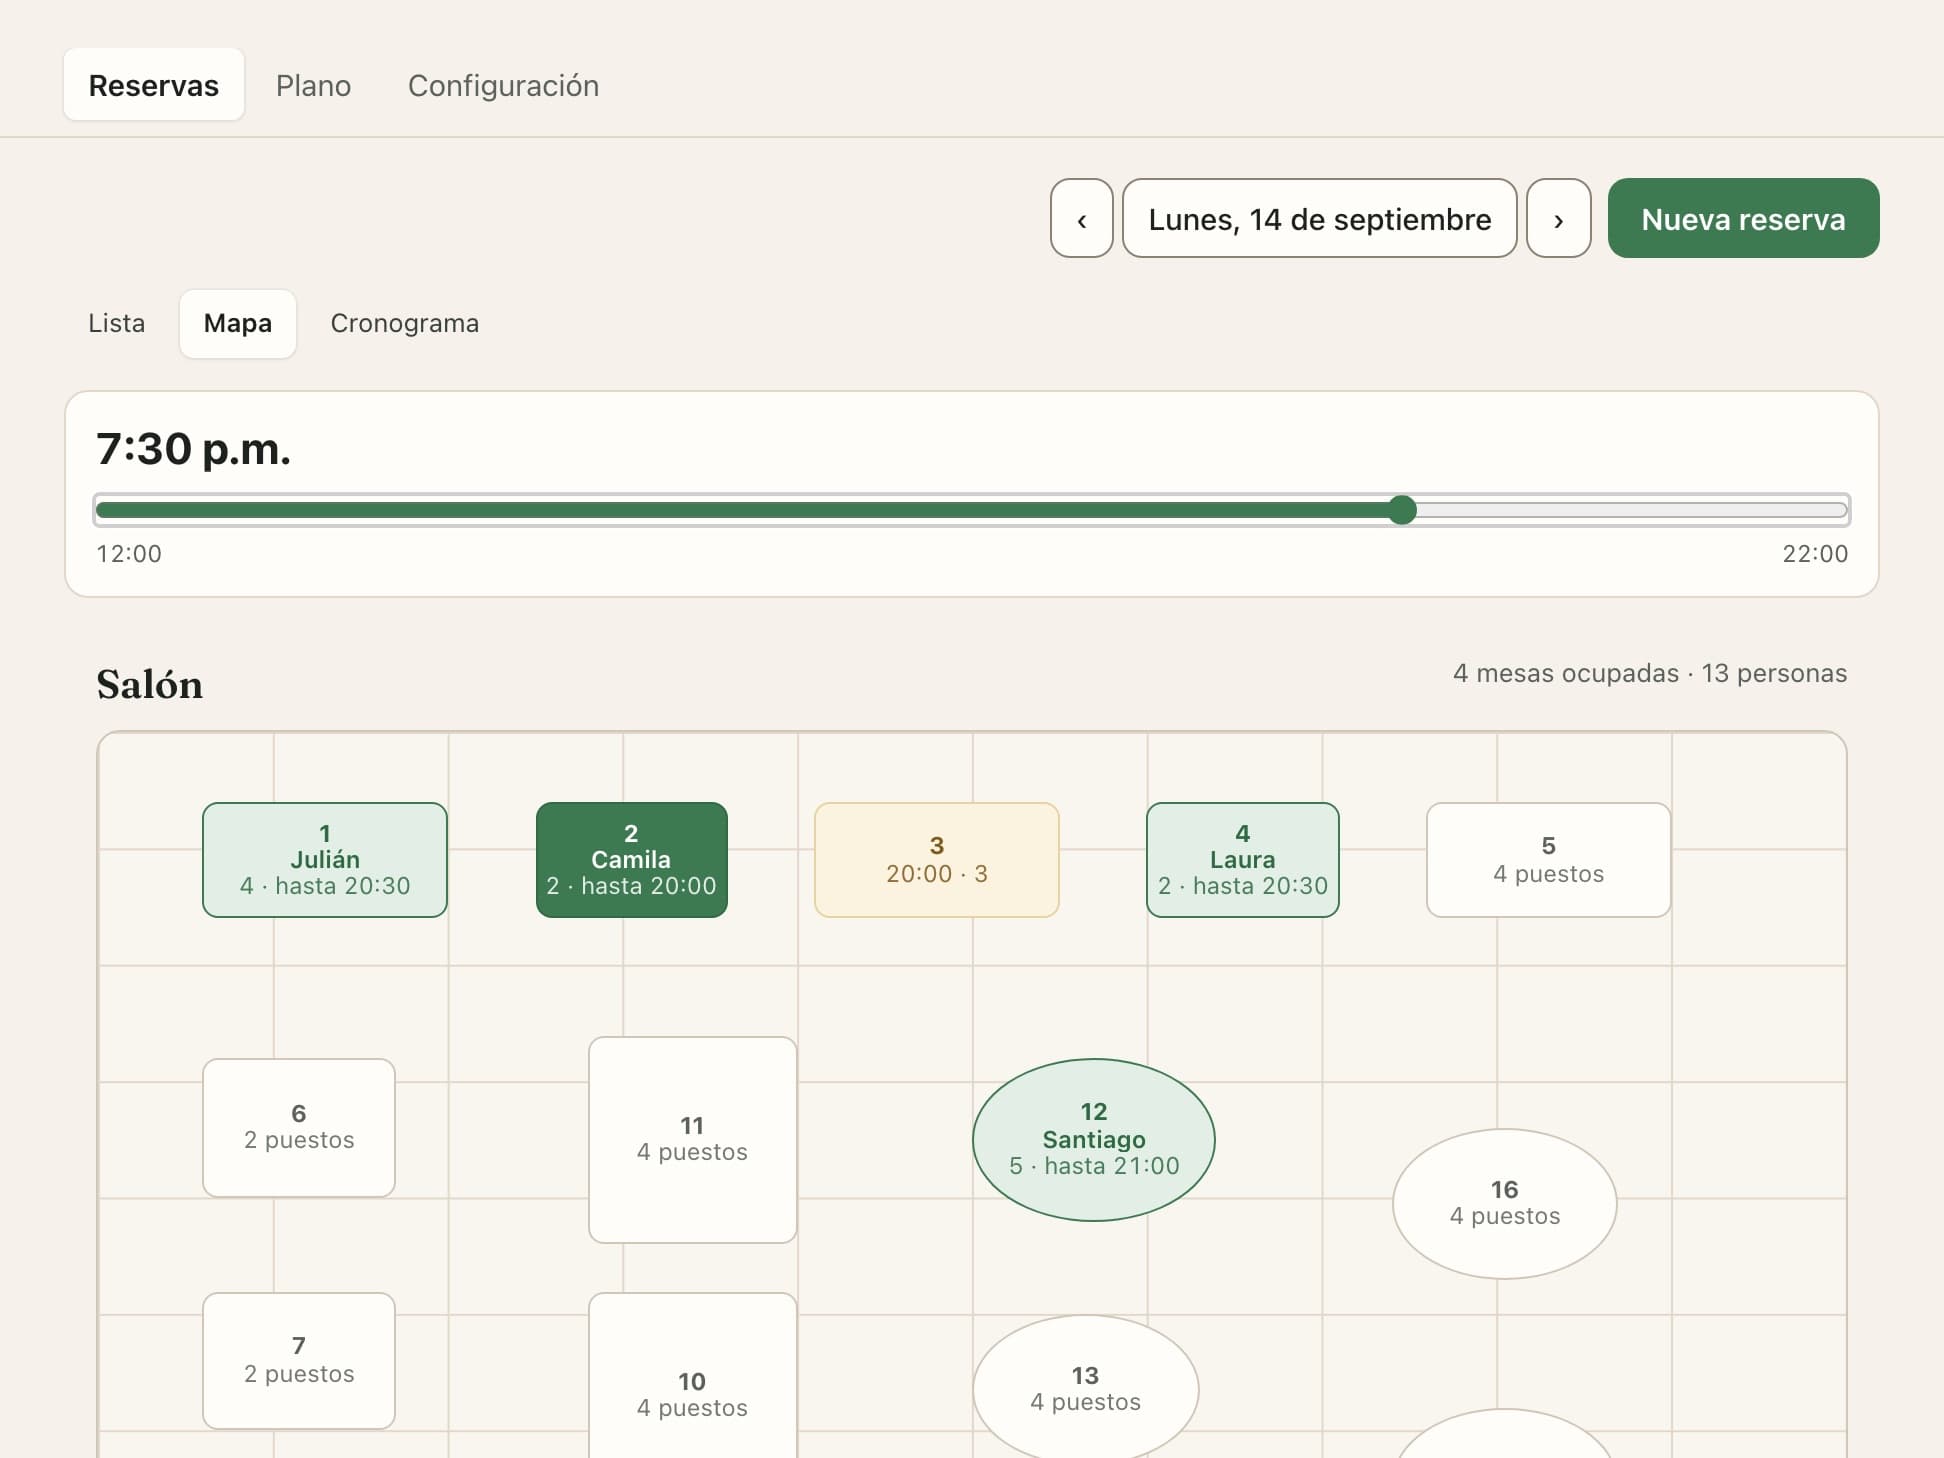Screen dimensions: 1944x1458
Task: Select round table 16 with 4 puestos
Action: coord(1505,1204)
